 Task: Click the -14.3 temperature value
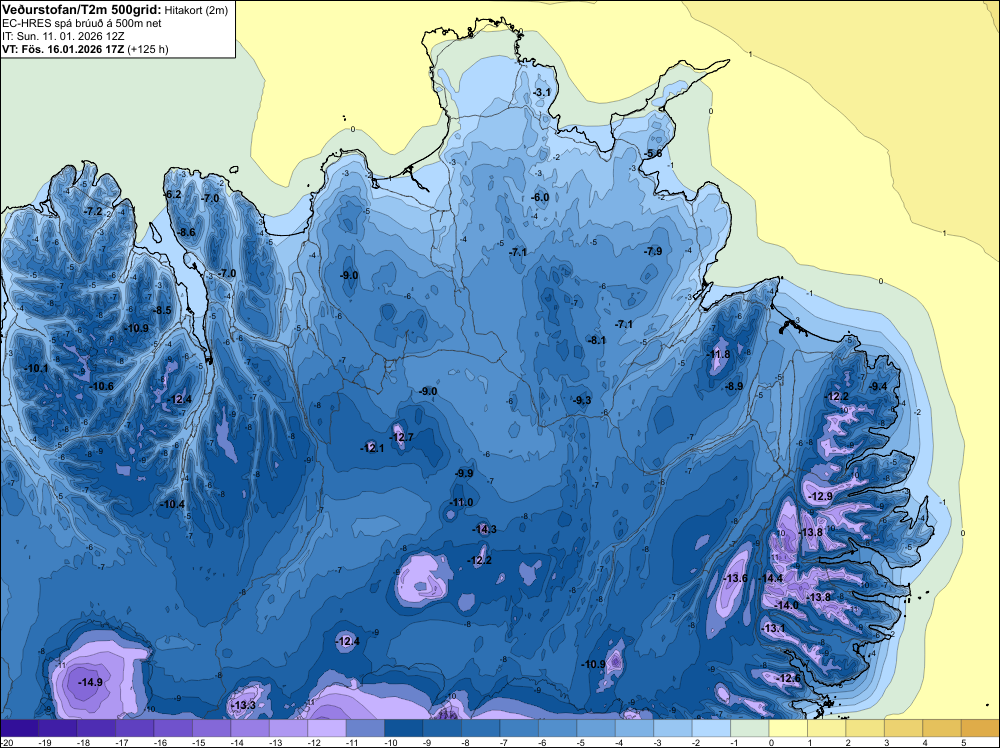pos(485,529)
